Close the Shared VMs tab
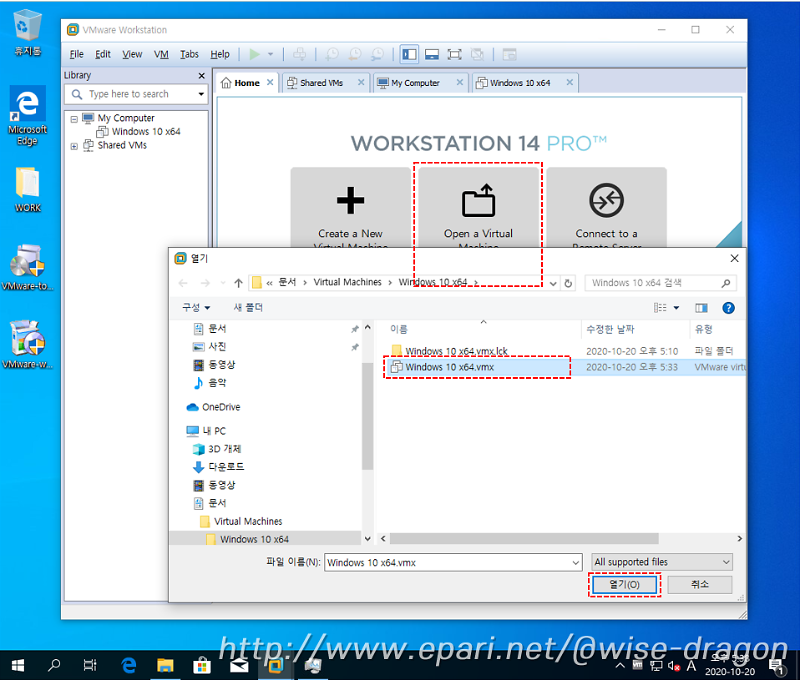This screenshot has height=680, width=800. pos(361,82)
